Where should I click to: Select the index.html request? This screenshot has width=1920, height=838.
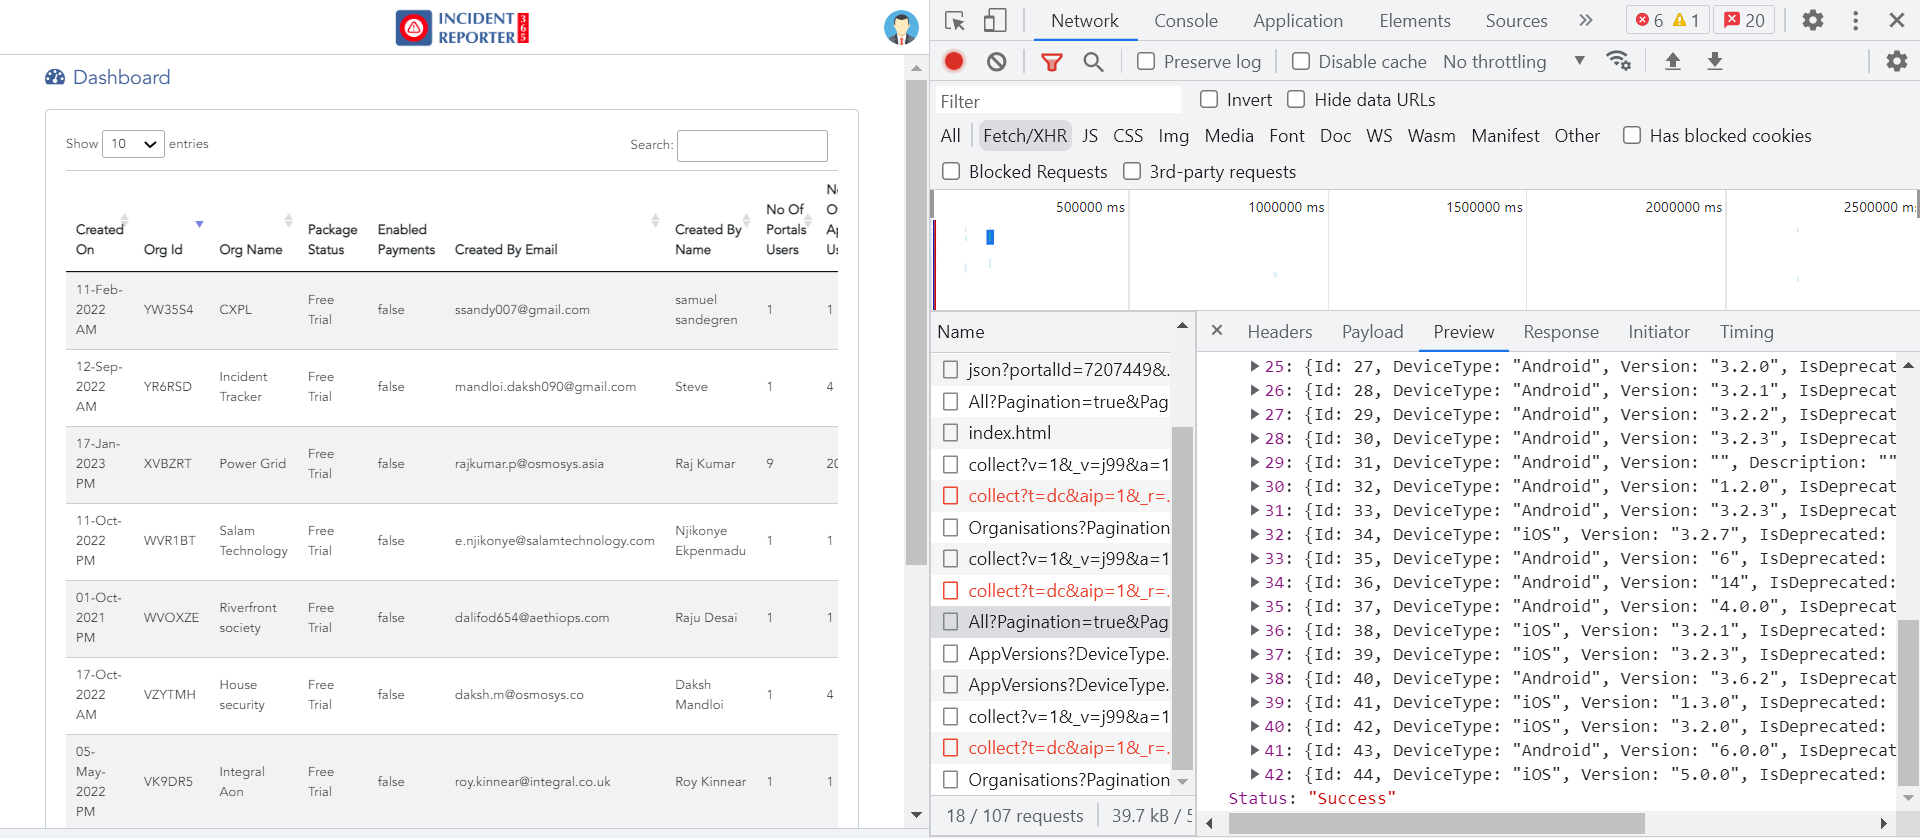[1009, 433]
